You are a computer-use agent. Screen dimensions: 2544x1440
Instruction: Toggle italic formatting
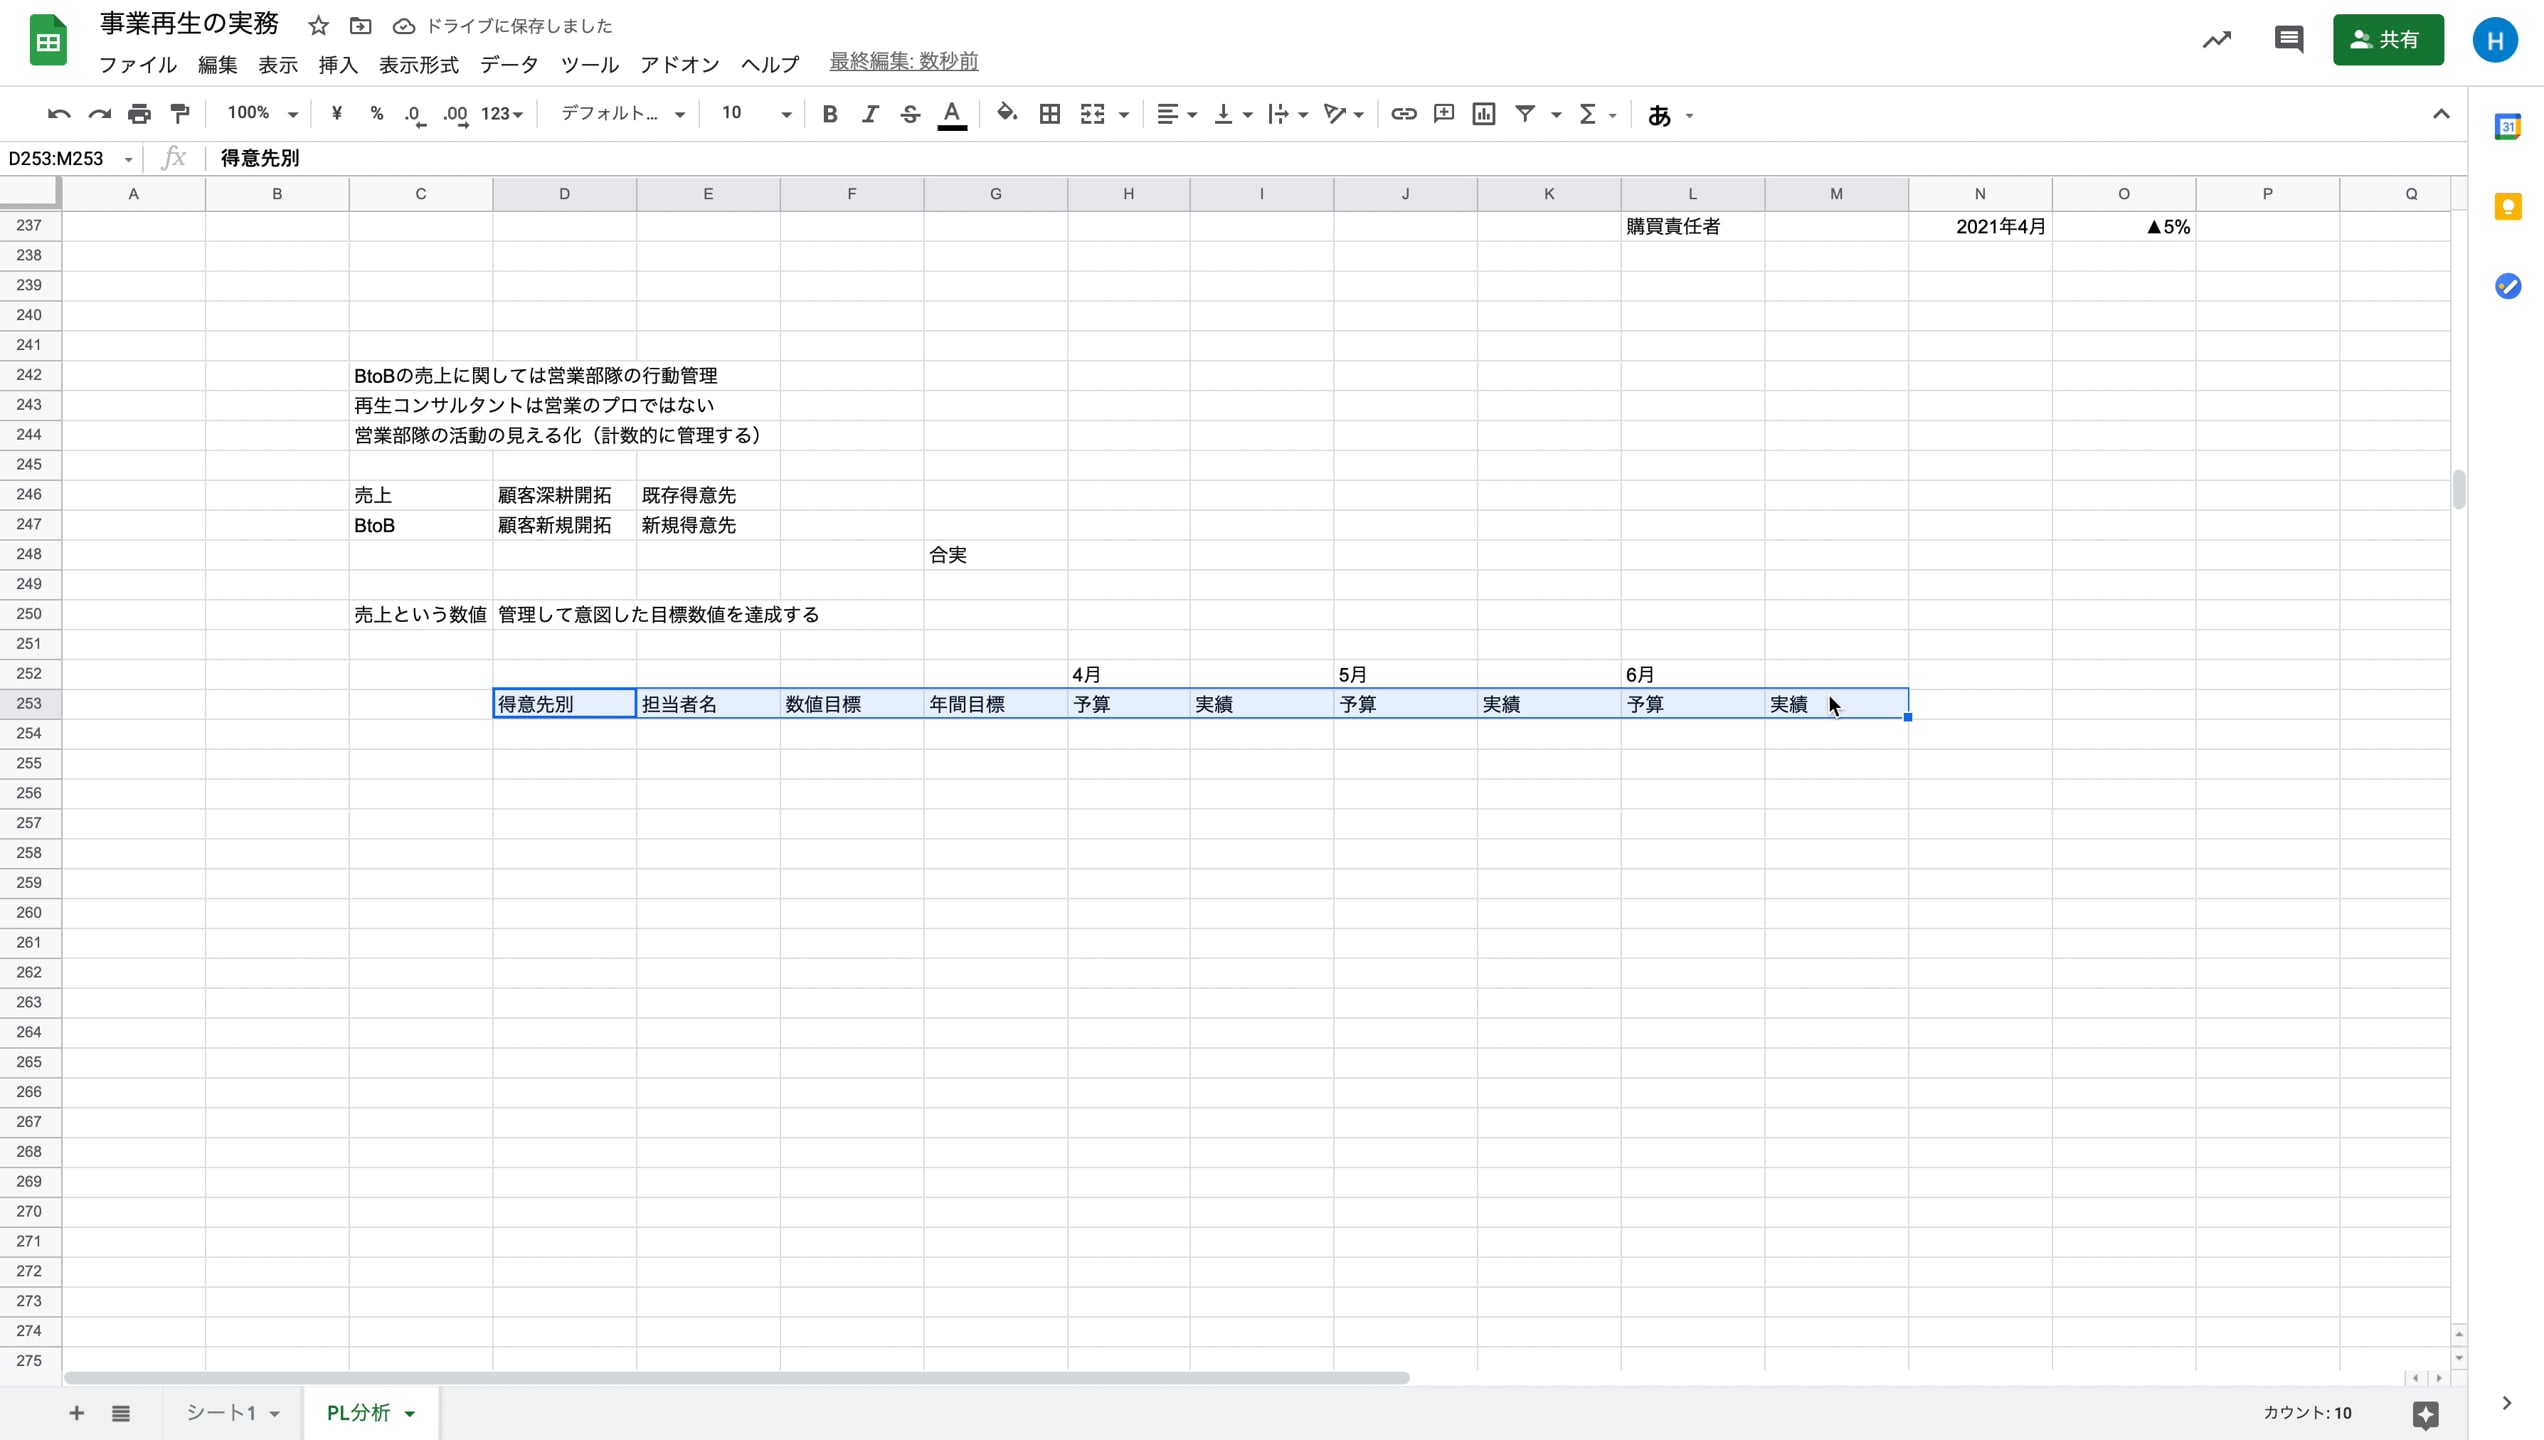[869, 113]
